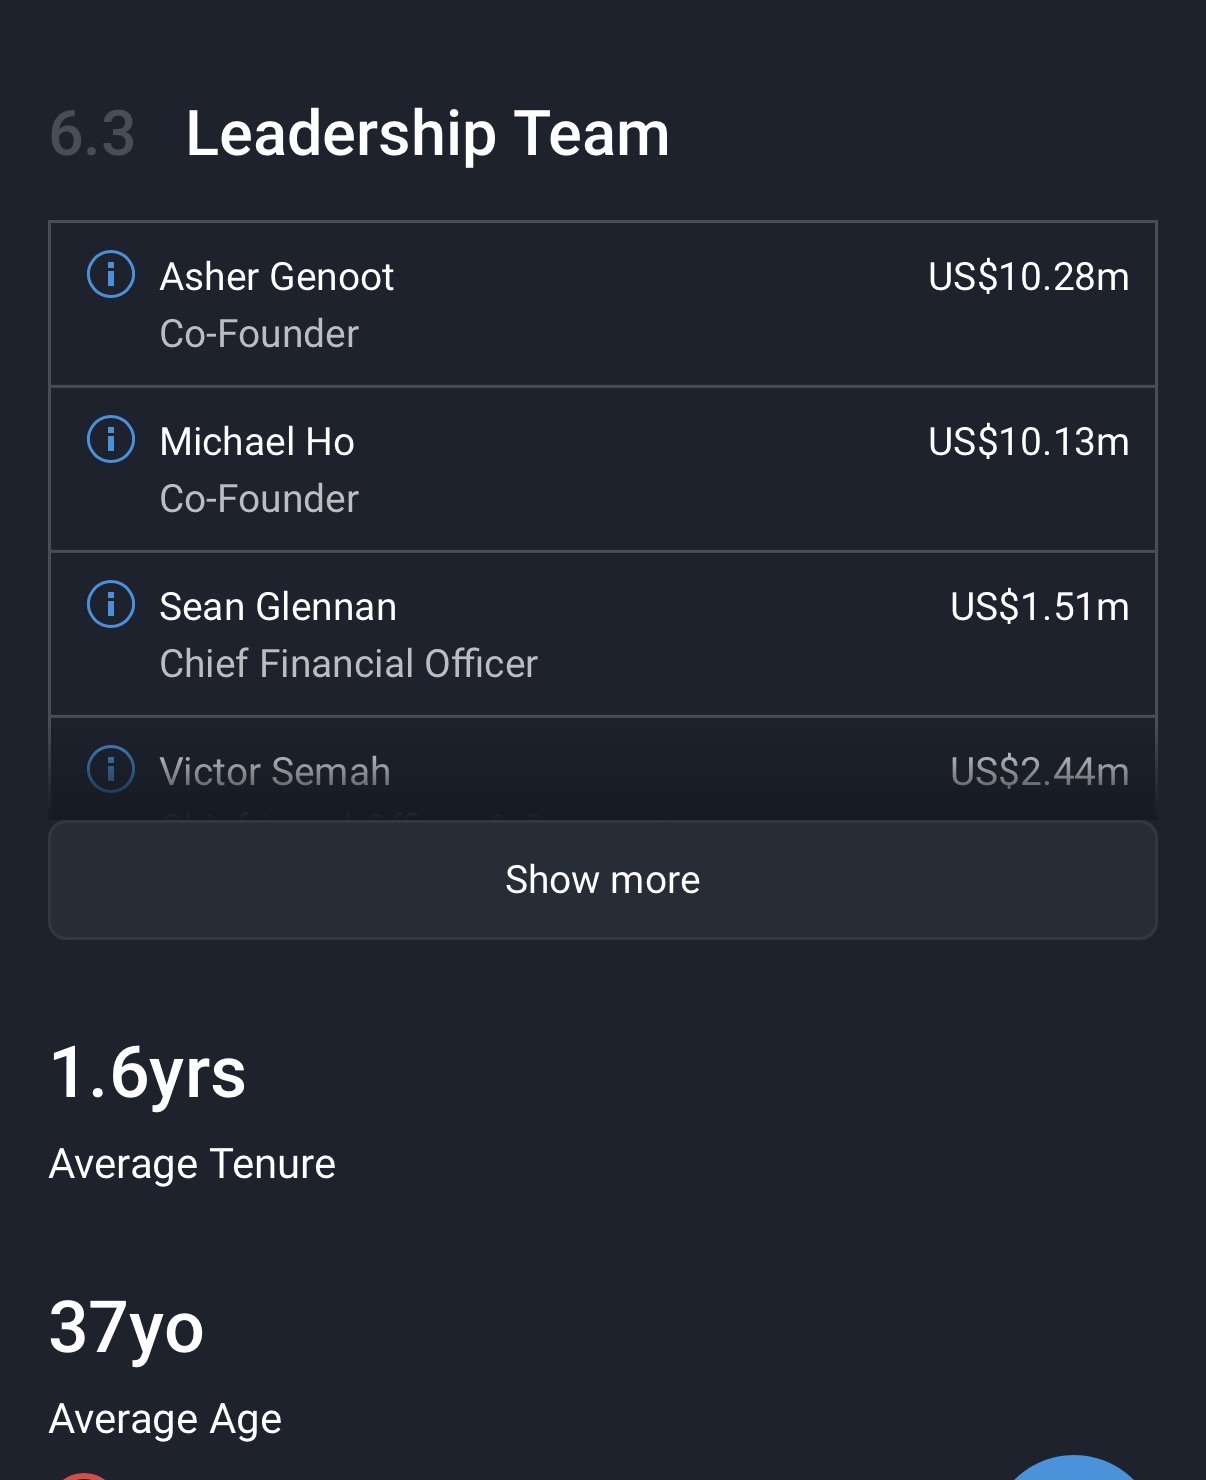Tap the 1.6yrs Average Tenure value
The image size is (1206, 1480).
(147, 1073)
